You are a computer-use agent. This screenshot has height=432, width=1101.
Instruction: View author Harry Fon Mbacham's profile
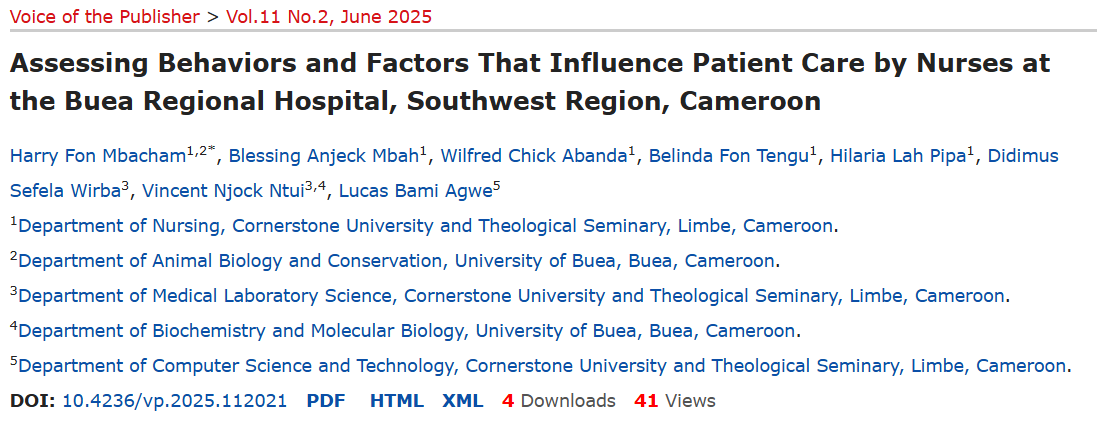98,156
